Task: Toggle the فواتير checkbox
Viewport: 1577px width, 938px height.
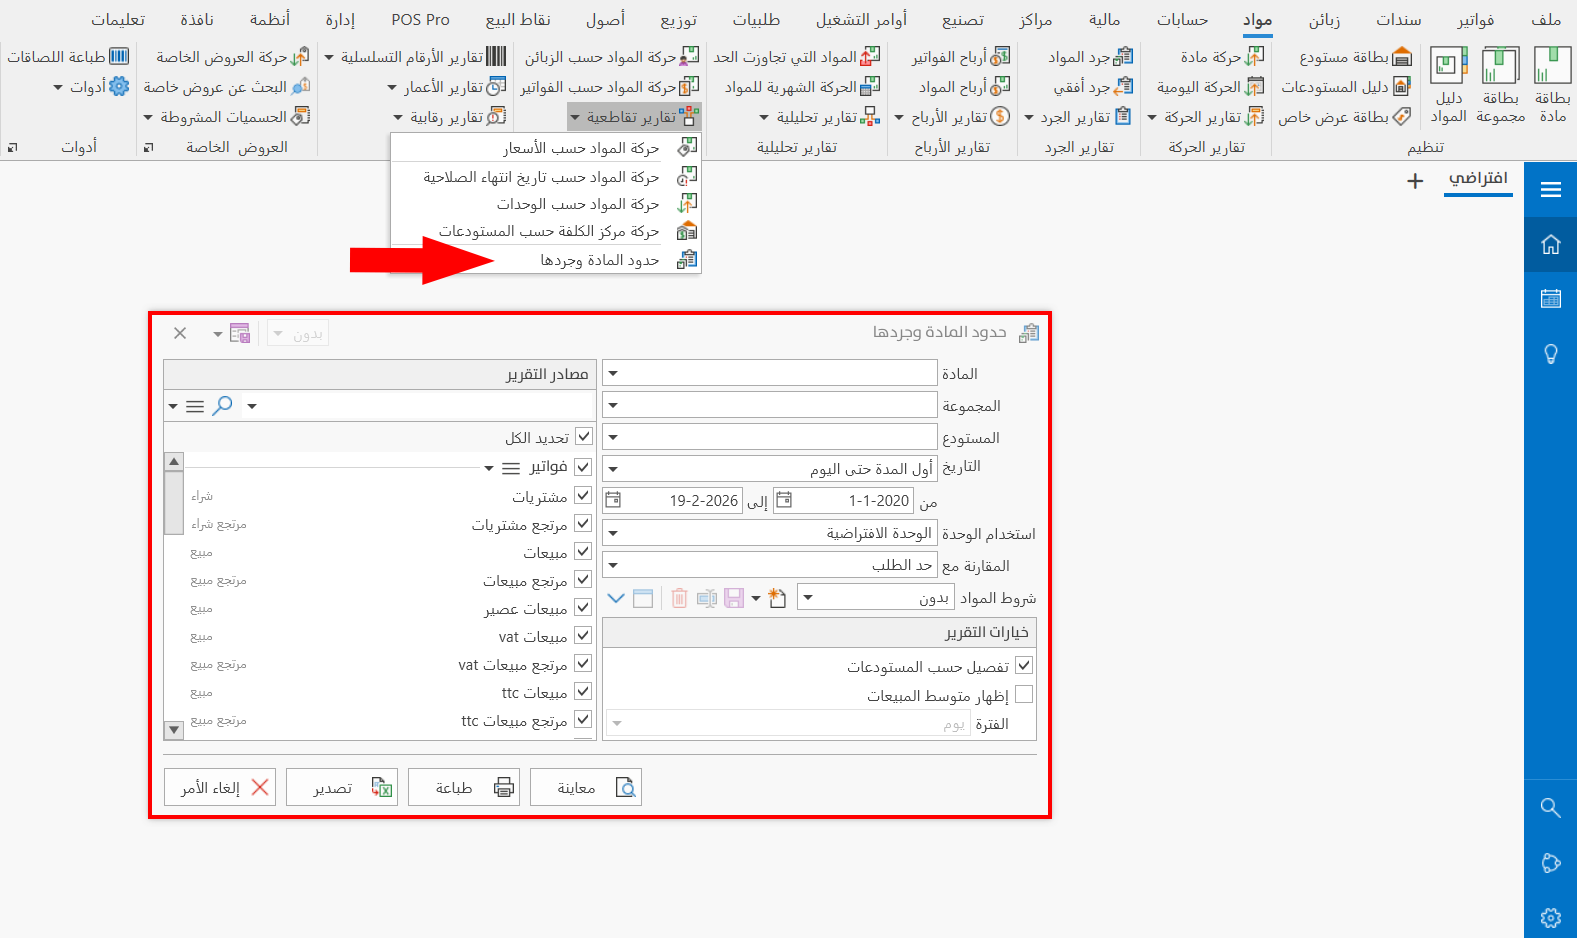Action: tap(584, 467)
